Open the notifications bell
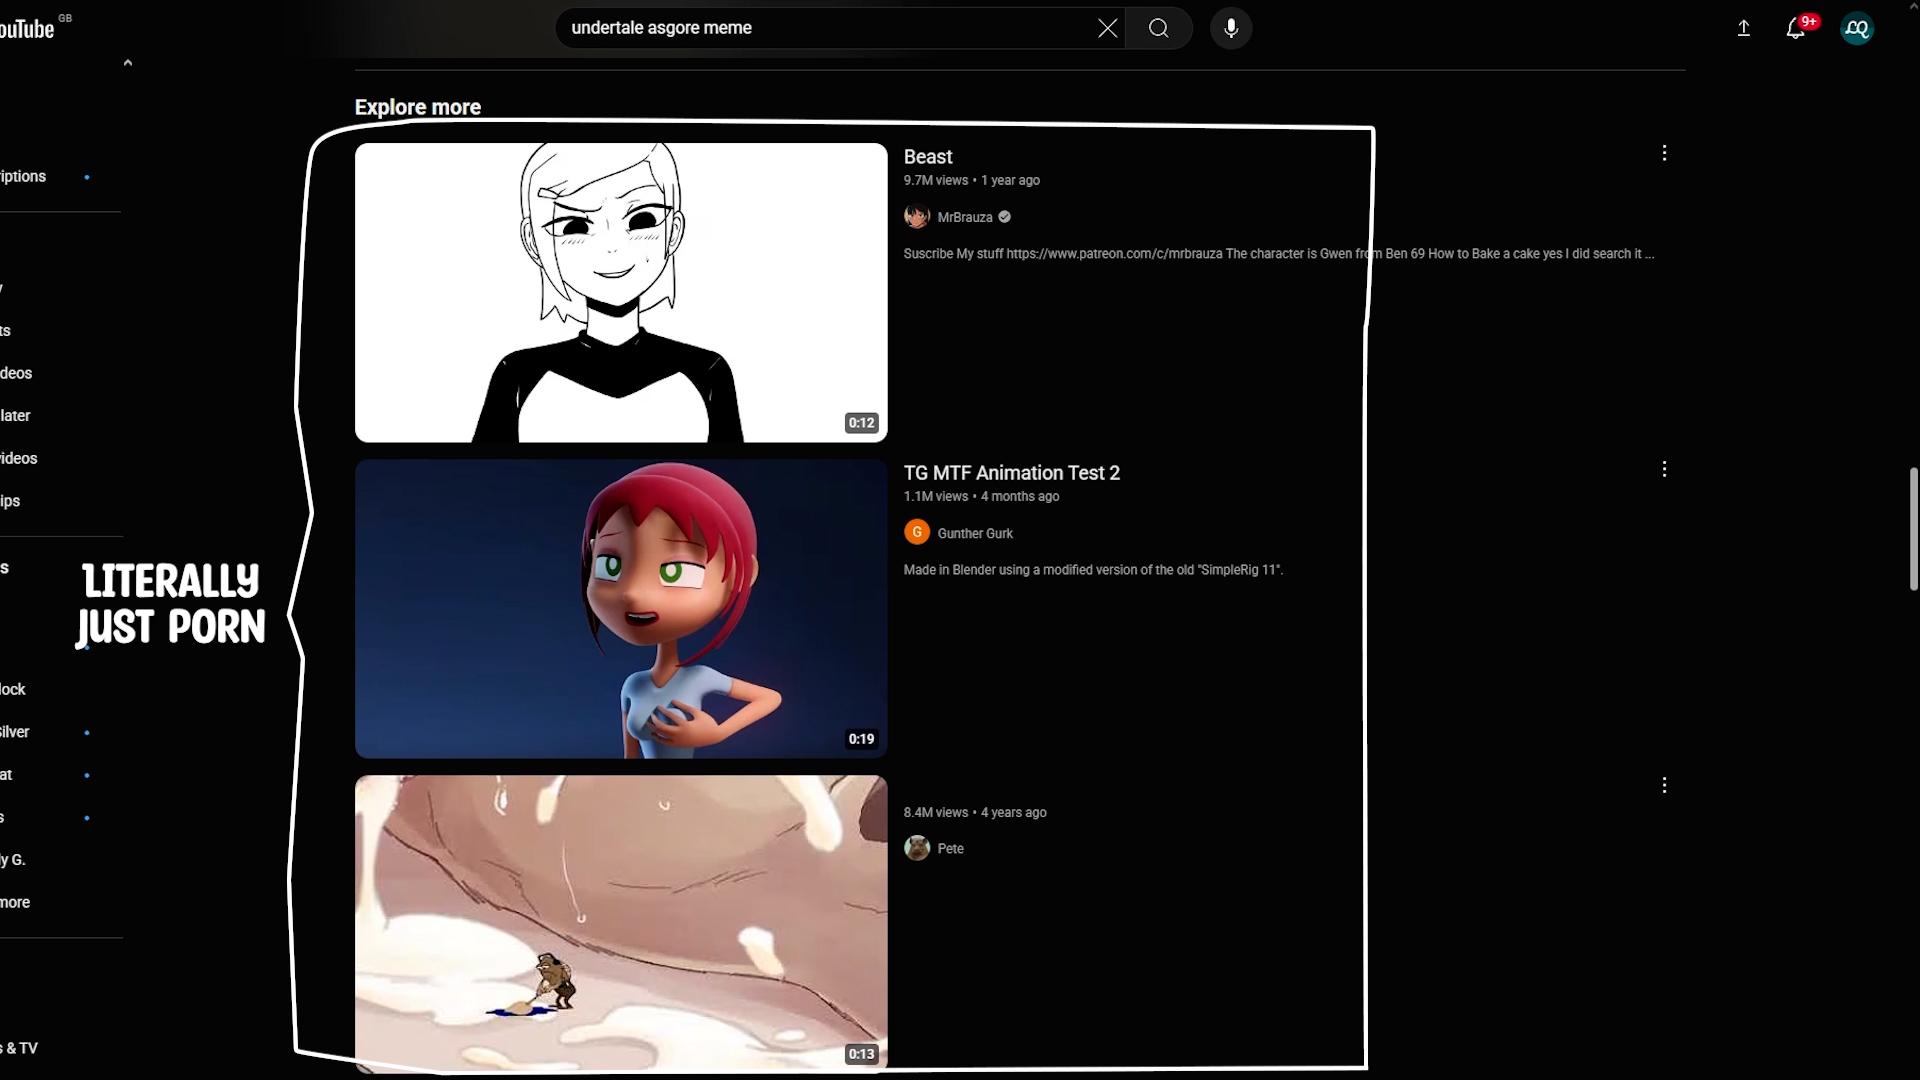The width and height of the screenshot is (1920, 1080). pos(1796,28)
